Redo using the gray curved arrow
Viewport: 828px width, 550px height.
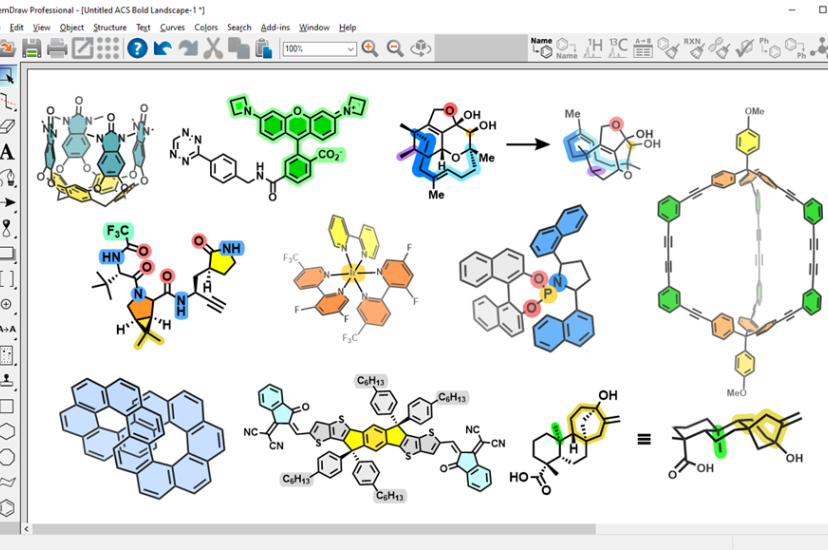tap(188, 49)
